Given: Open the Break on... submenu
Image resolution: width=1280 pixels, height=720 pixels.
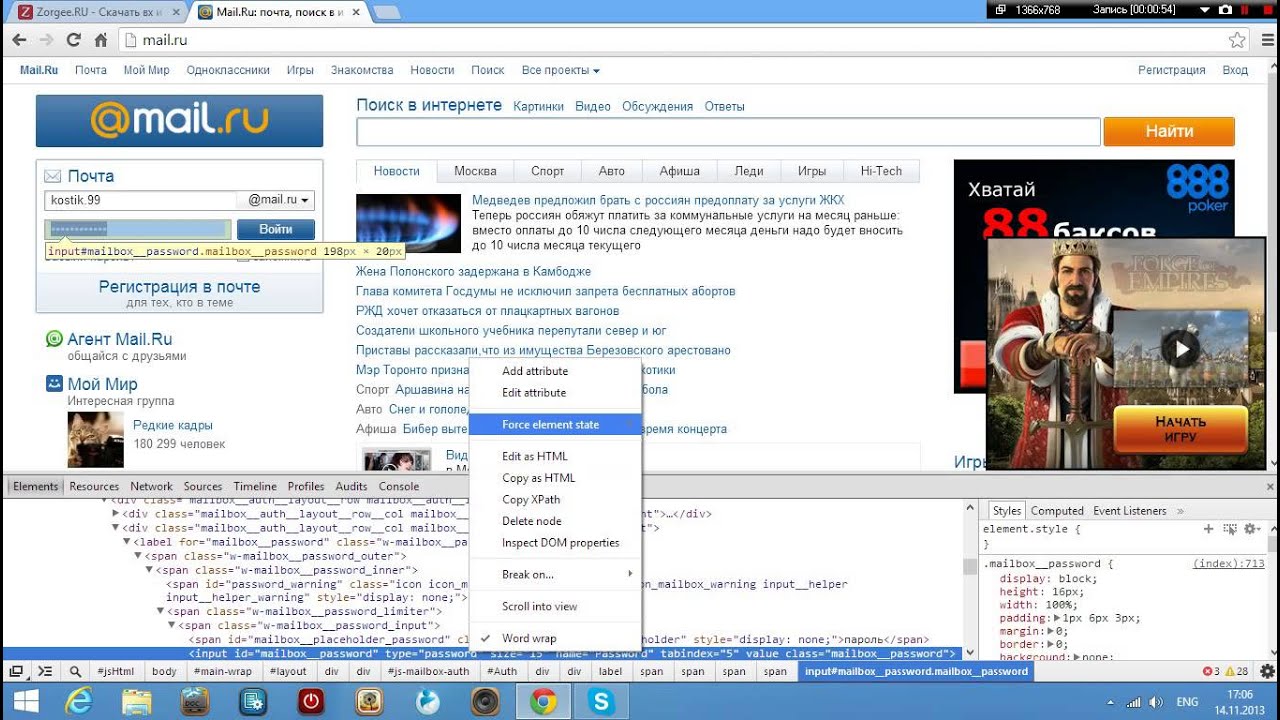Looking at the screenshot, I should click(x=554, y=574).
